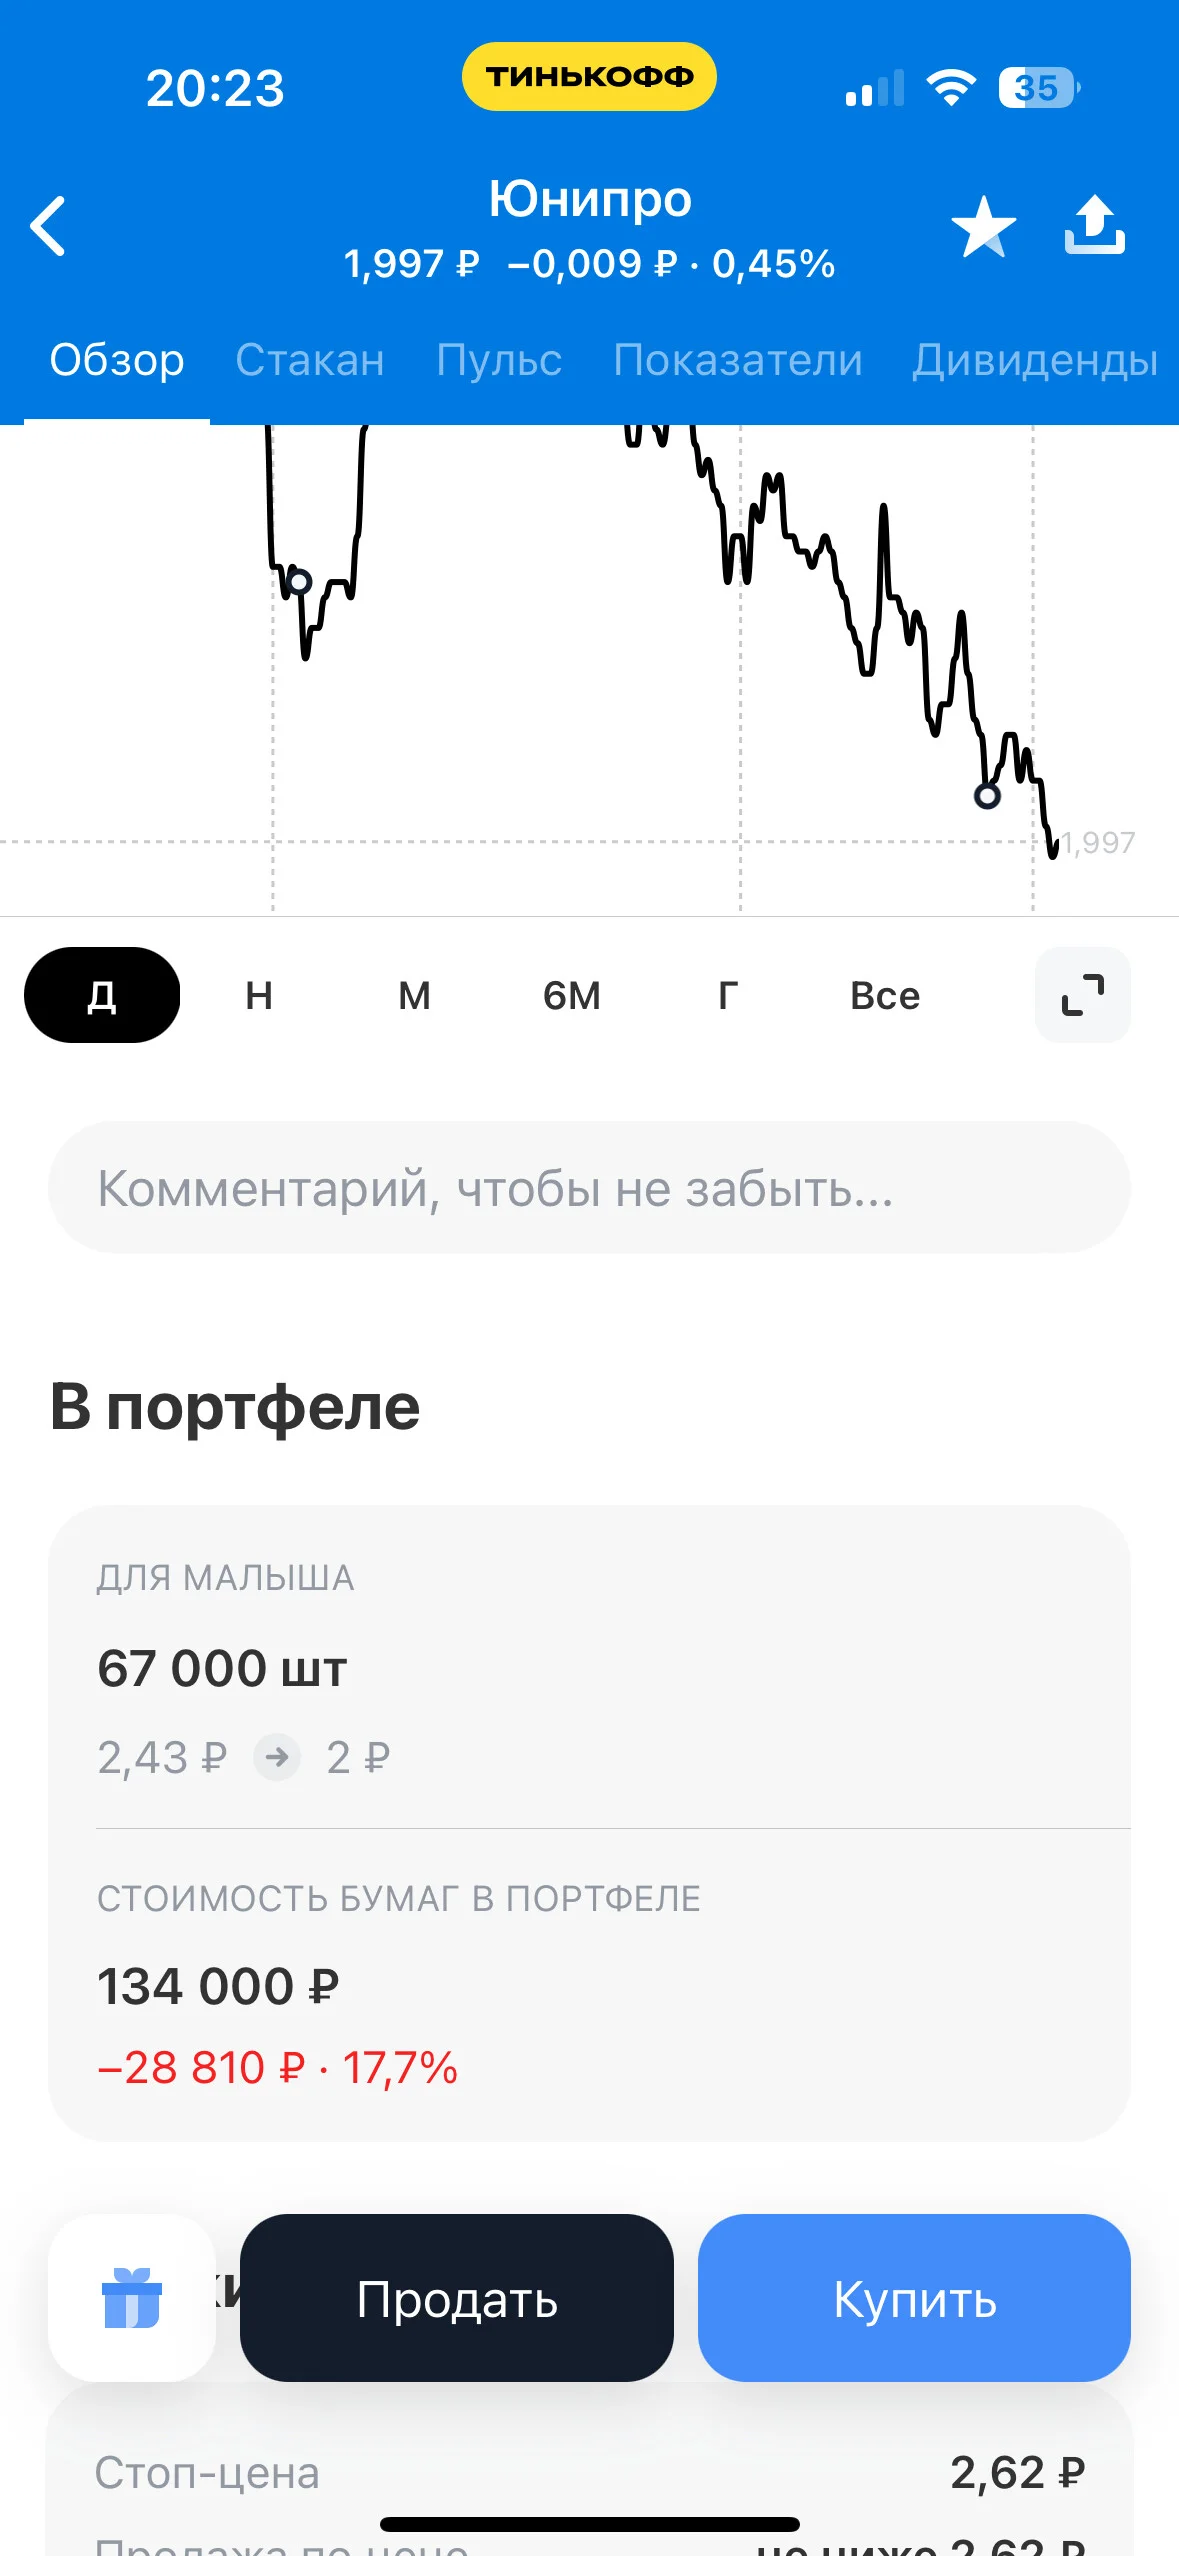
Task: Switch to the Дивиденды tab
Action: coord(1035,360)
